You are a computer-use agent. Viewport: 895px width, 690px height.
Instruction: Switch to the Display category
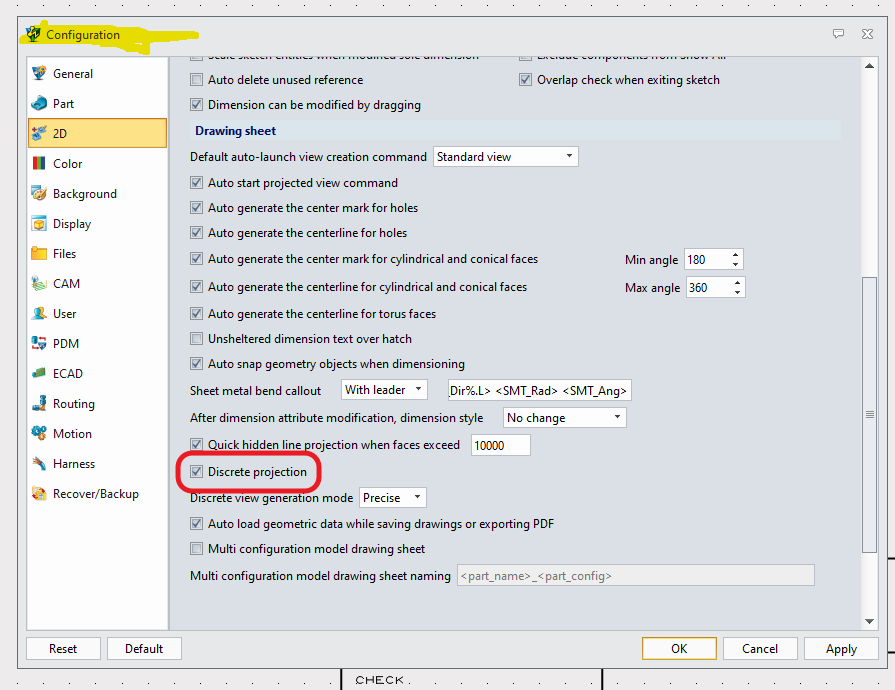(x=72, y=224)
